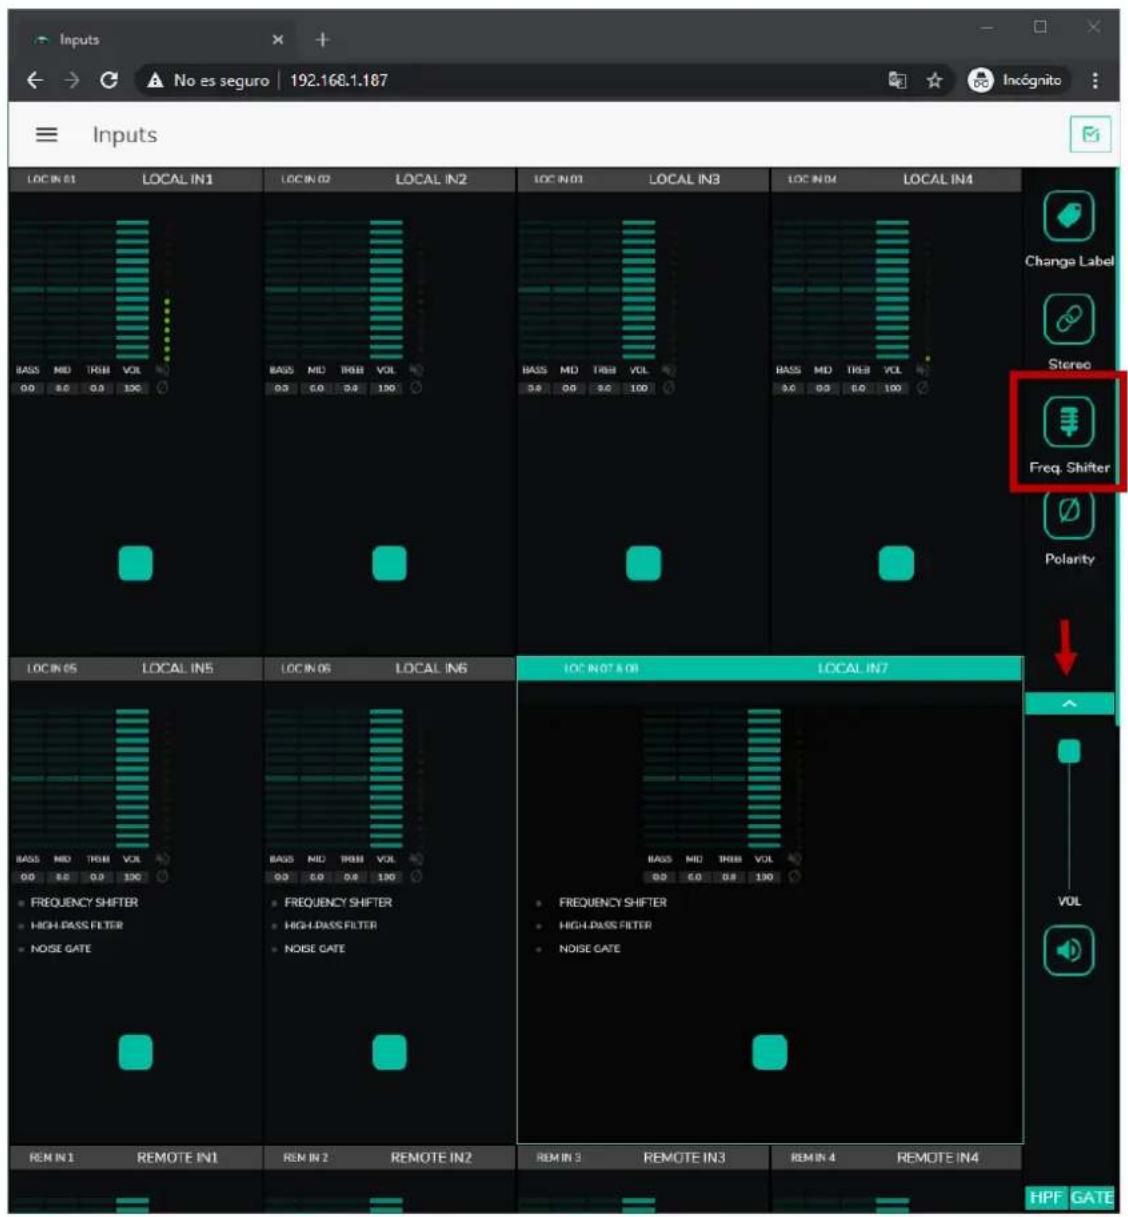Screen dimensions: 1128x1217
Task: Select the LOCAL IN1 channel header
Action: click(x=136, y=180)
